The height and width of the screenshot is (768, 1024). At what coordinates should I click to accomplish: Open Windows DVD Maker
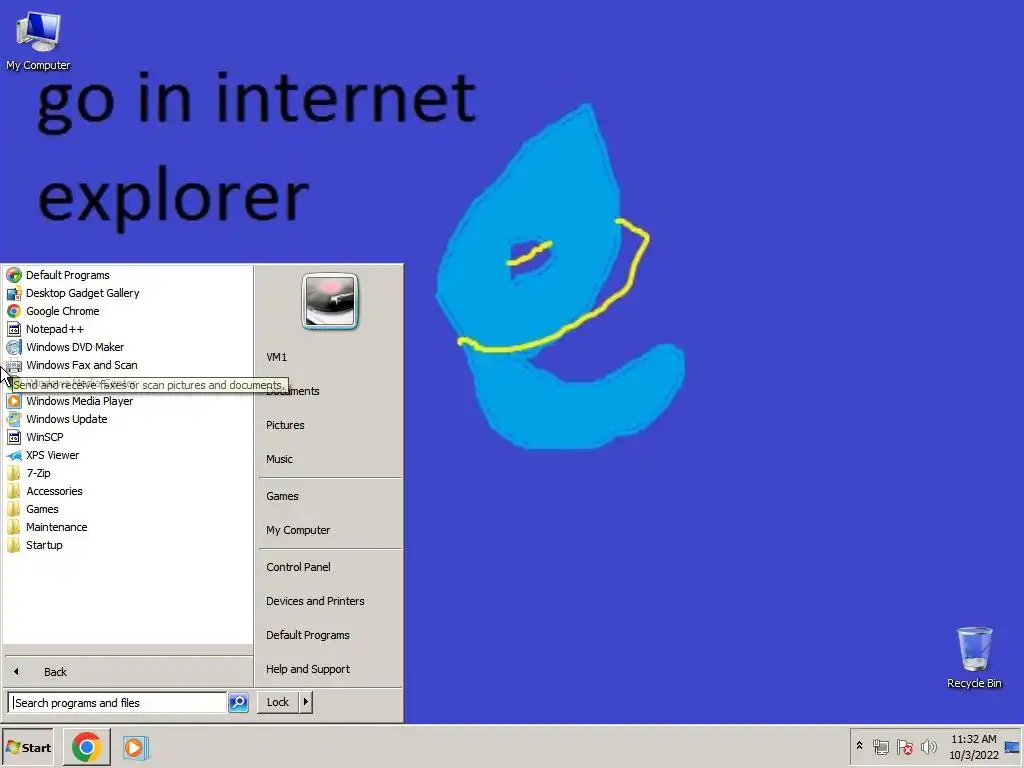(127, 347)
